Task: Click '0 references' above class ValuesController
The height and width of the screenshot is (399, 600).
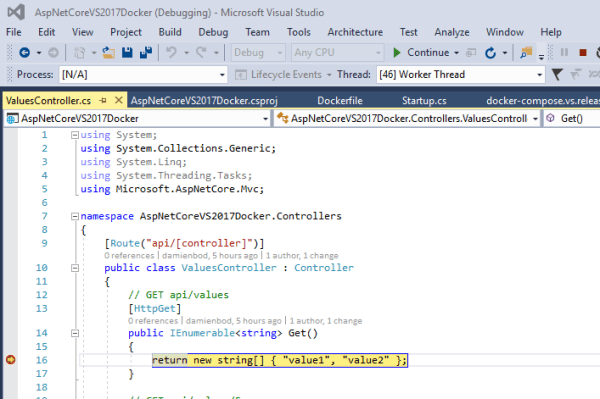Action: coord(129,256)
